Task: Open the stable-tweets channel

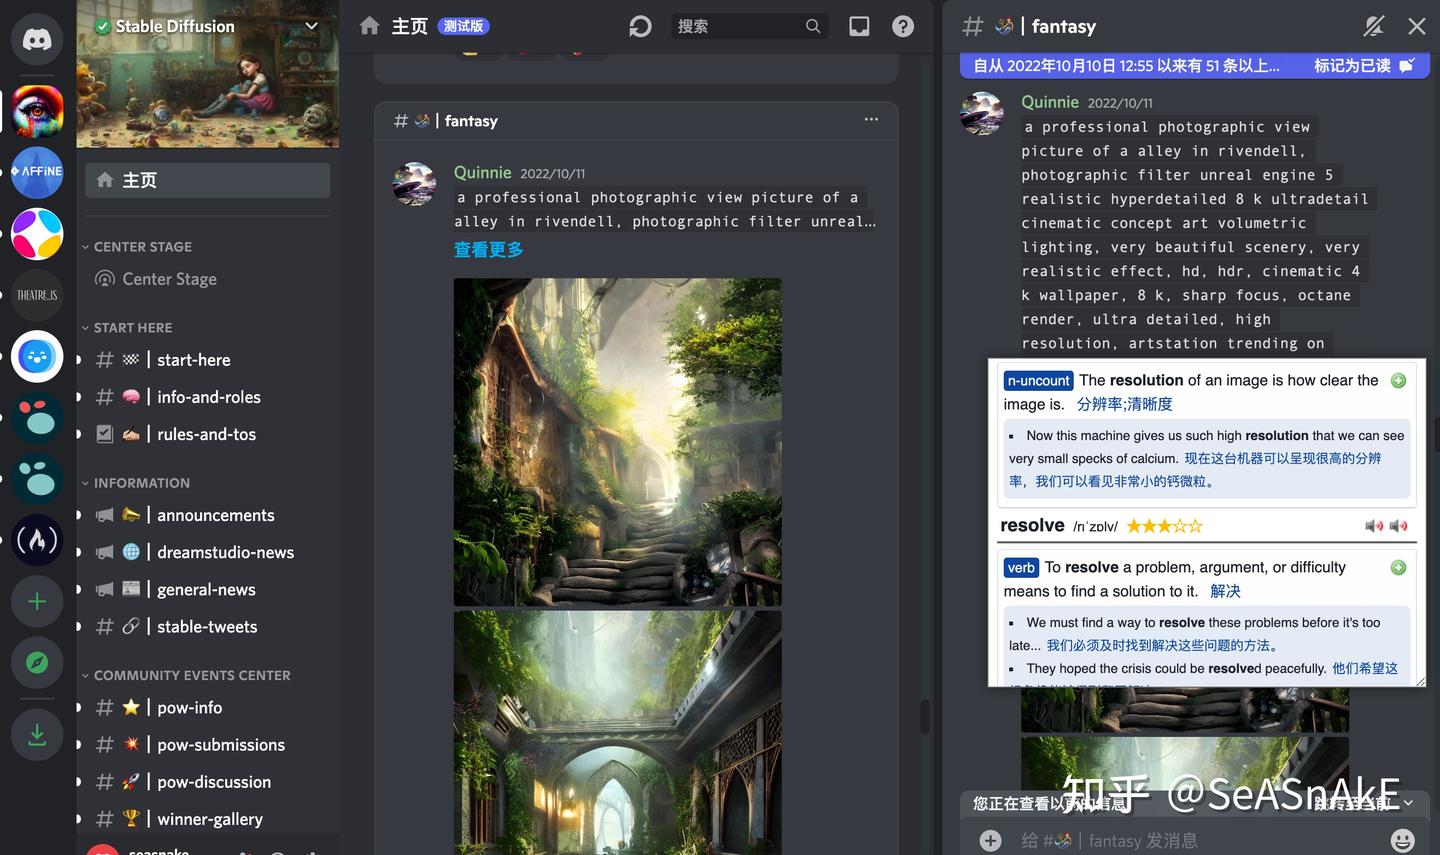Action: coord(207,627)
